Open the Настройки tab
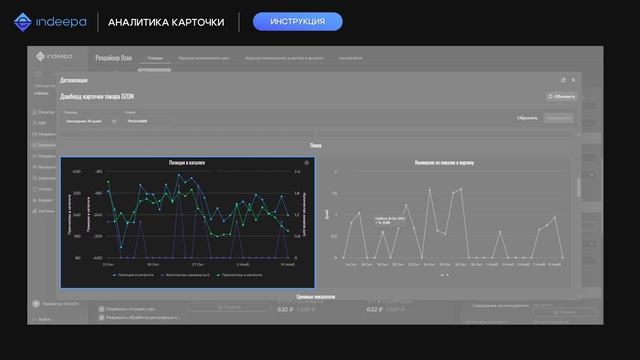The width and height of the screenshot is (640, 360). [x=350, y=58]
